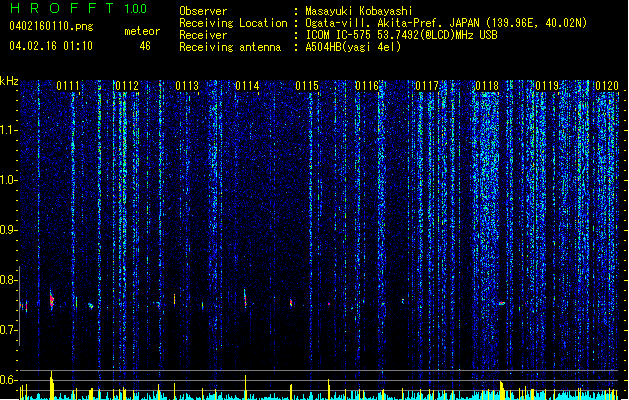The image size is (629, 400).
Task: Select the 1.0 kHz frequency label
Action: [x=8, y=180]
